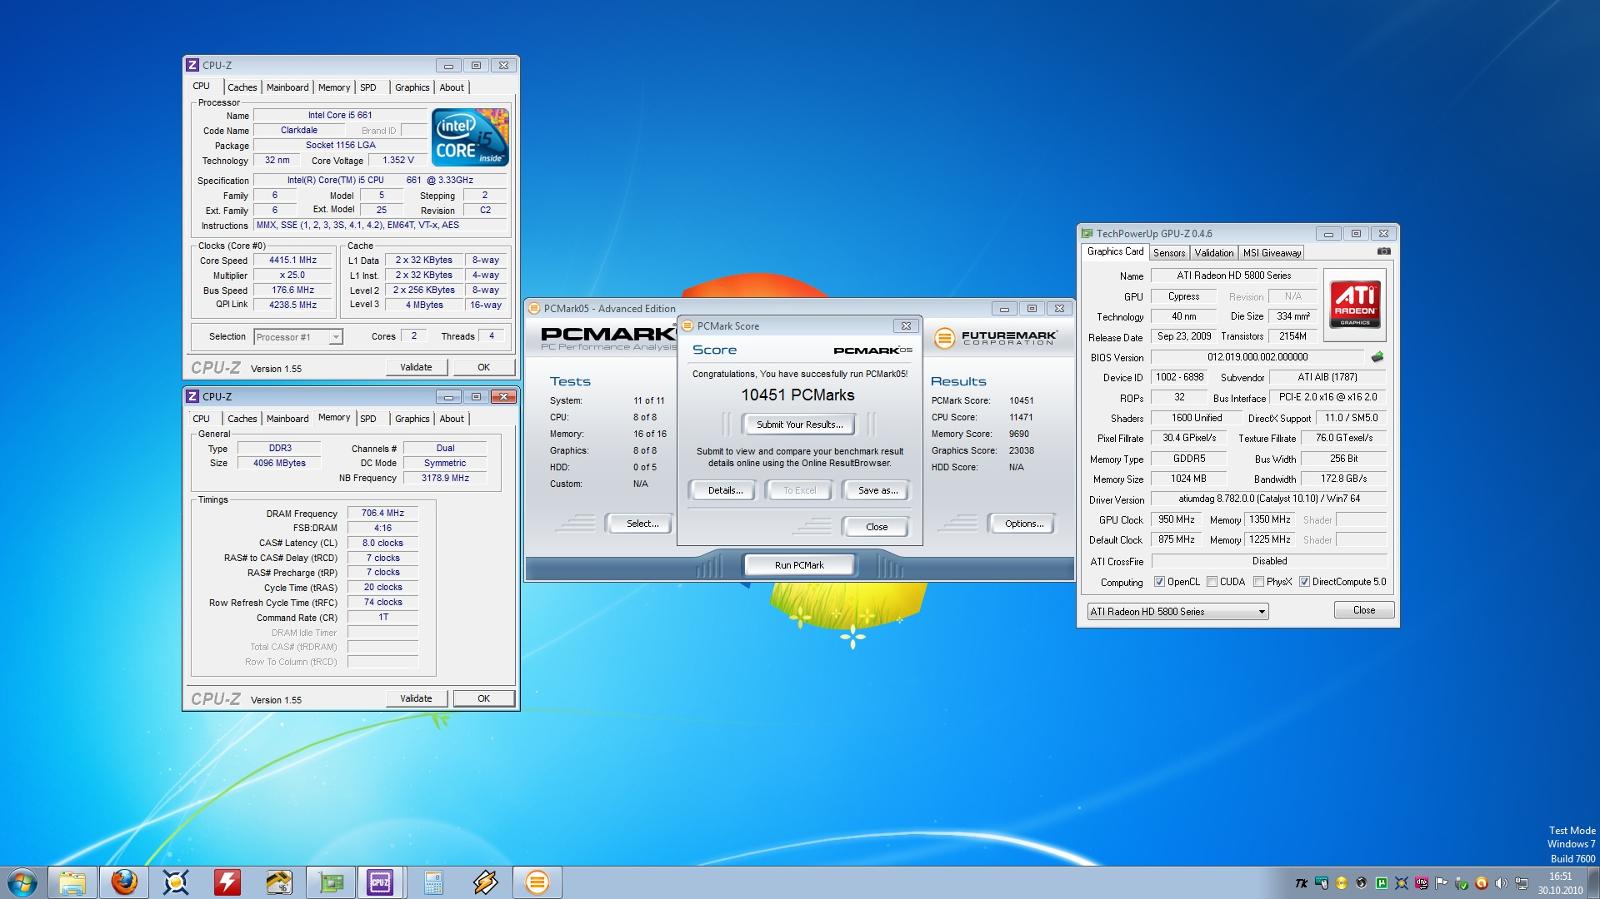Click Validate in the upper CPU-Z window
The height and width of the screenshot is (899, 1600).
point(416,367)
